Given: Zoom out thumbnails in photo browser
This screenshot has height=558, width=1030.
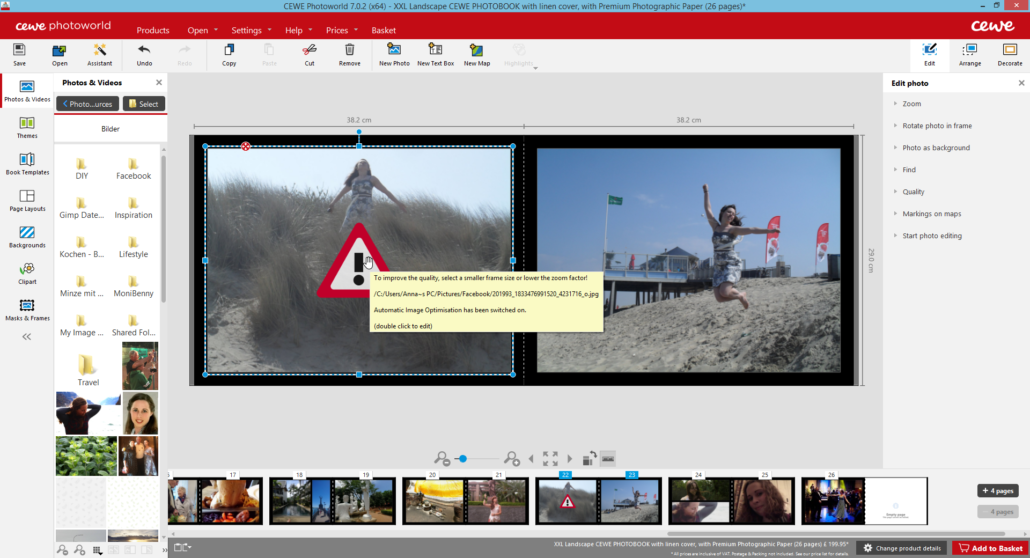Looking at the screenshot, I should point(62,550).
